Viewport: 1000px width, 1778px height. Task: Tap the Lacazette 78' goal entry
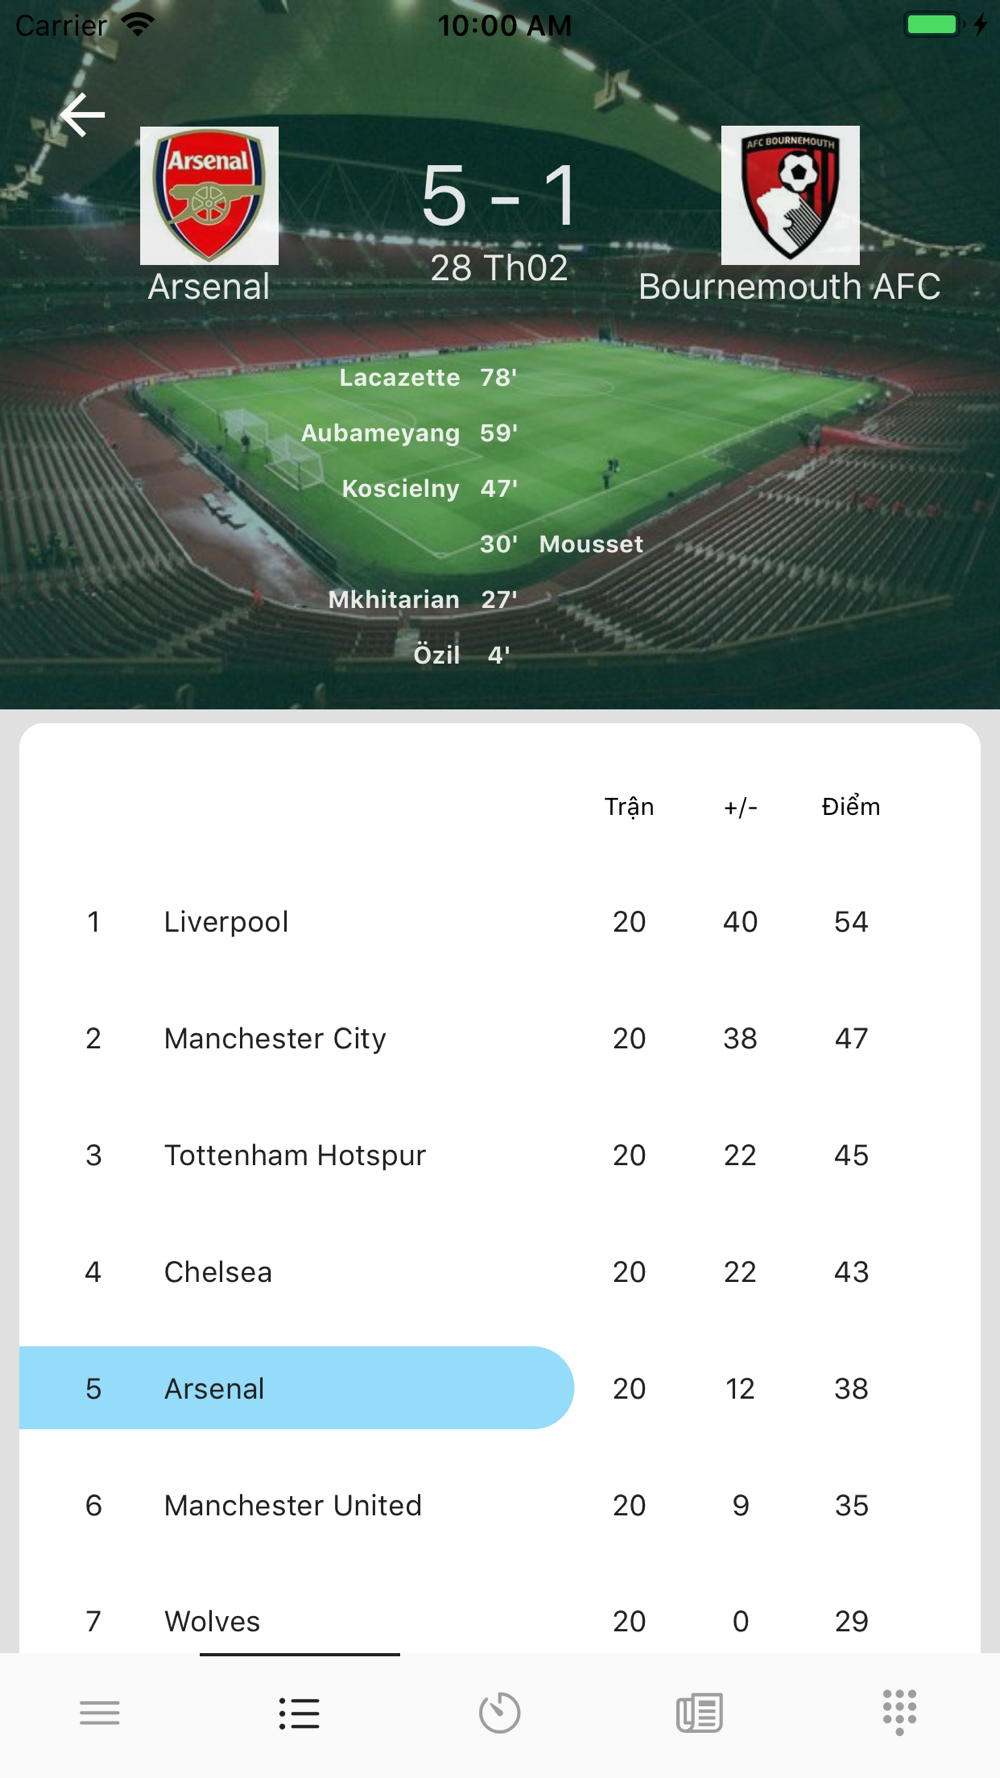pyautogui.click(x=428, y=377)
